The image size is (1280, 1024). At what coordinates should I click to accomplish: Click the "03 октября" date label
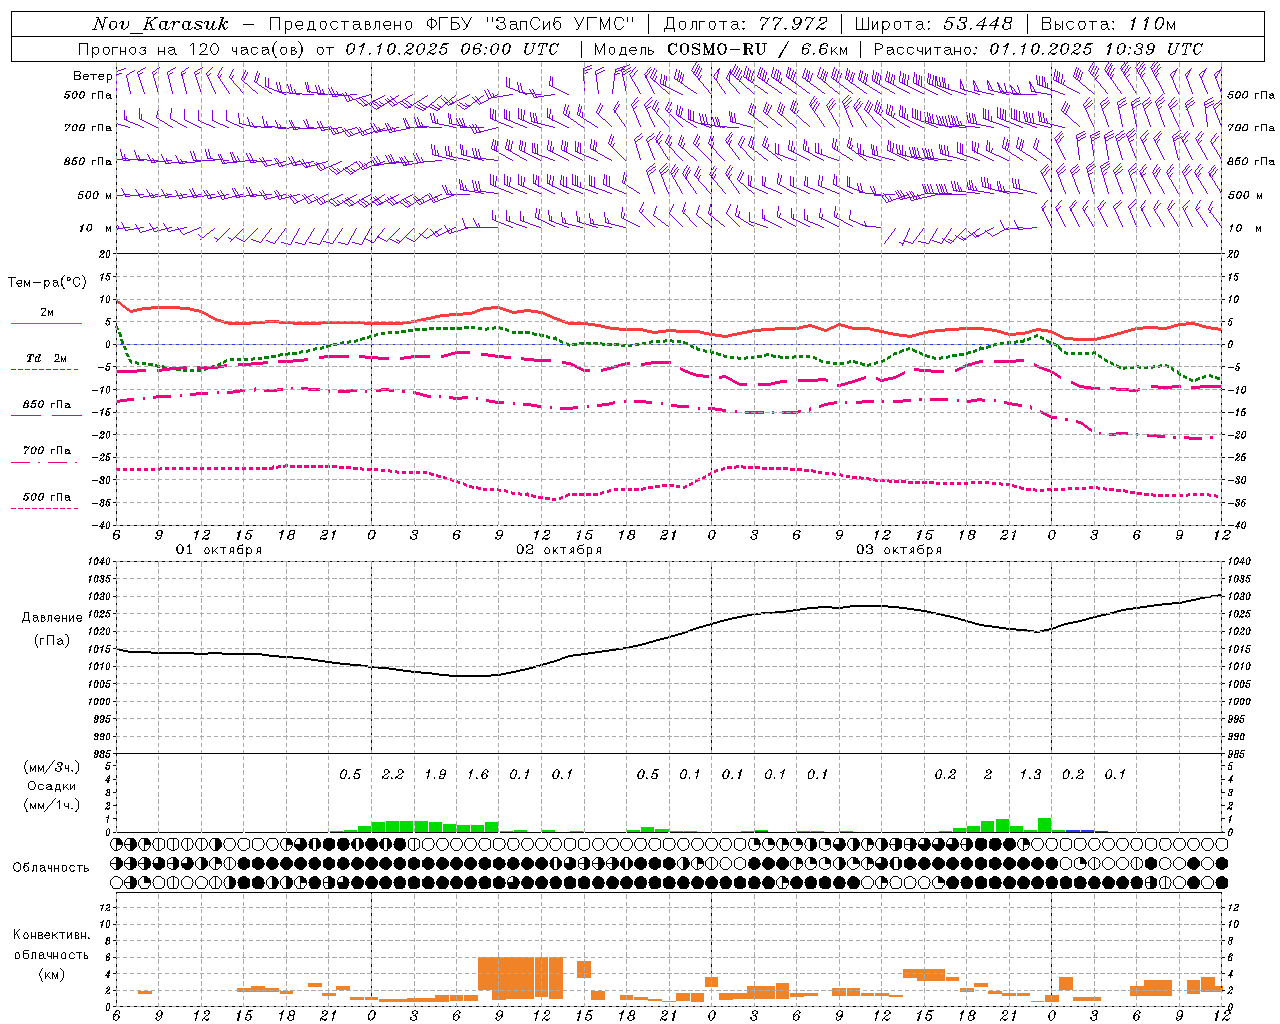pyautogui.click(x=899, y=550)
